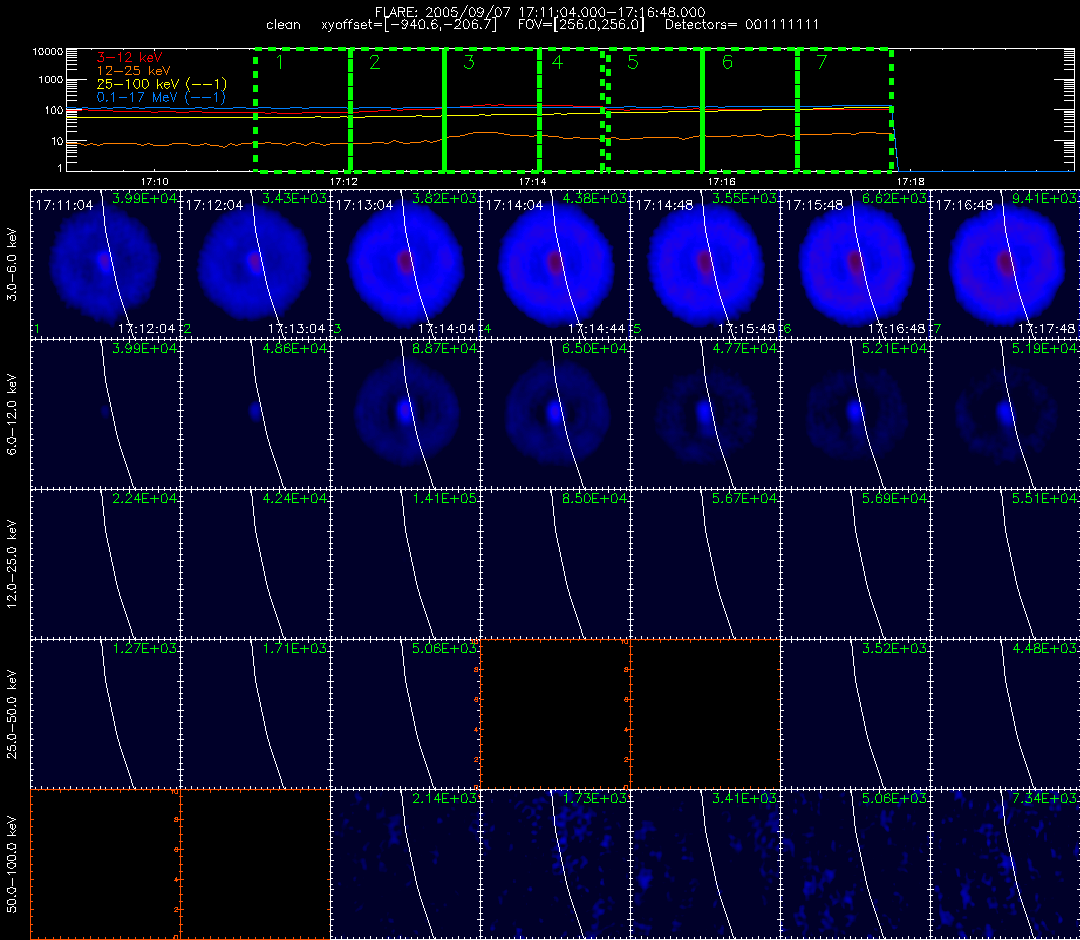Click the red 3-12 keV legend entry
Image resolution: width=1080 pixels, height=940 pixels.
129,57
